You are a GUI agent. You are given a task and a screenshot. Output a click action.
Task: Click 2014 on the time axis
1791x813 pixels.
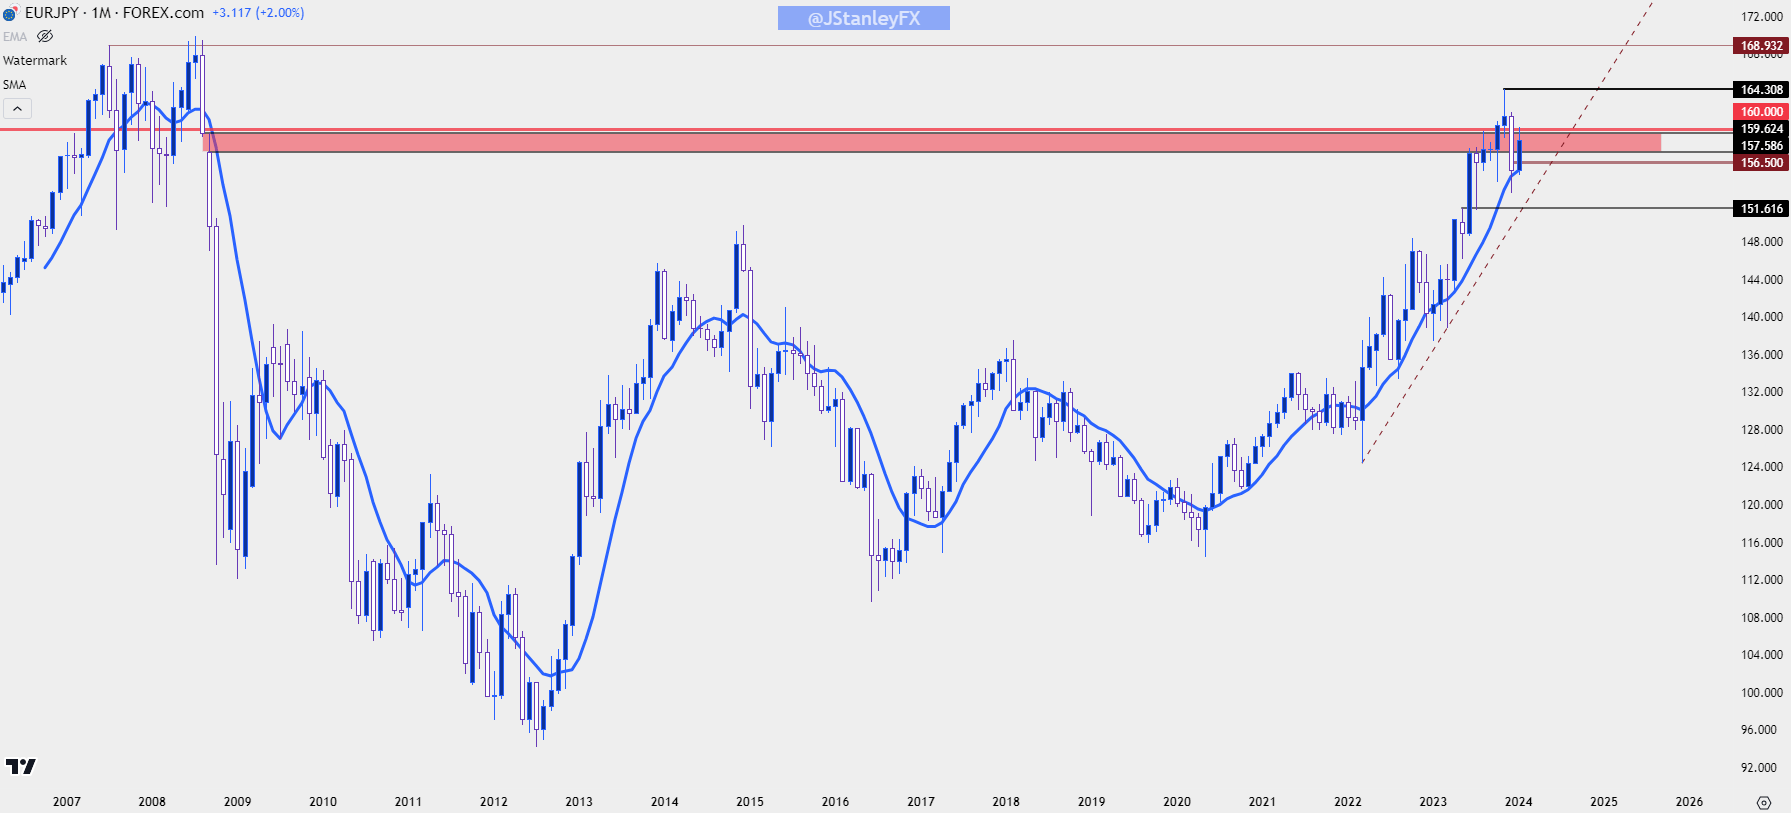click(x=665, y=802)
